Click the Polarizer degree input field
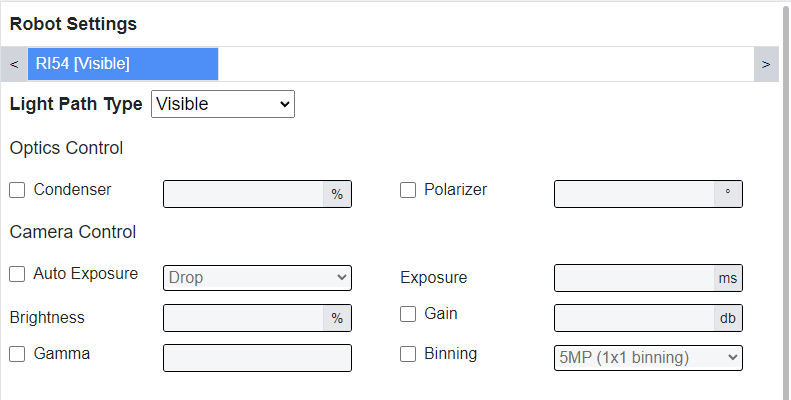Screen dimensions: 791x400 pyautogui.click(x=634, y=194)
